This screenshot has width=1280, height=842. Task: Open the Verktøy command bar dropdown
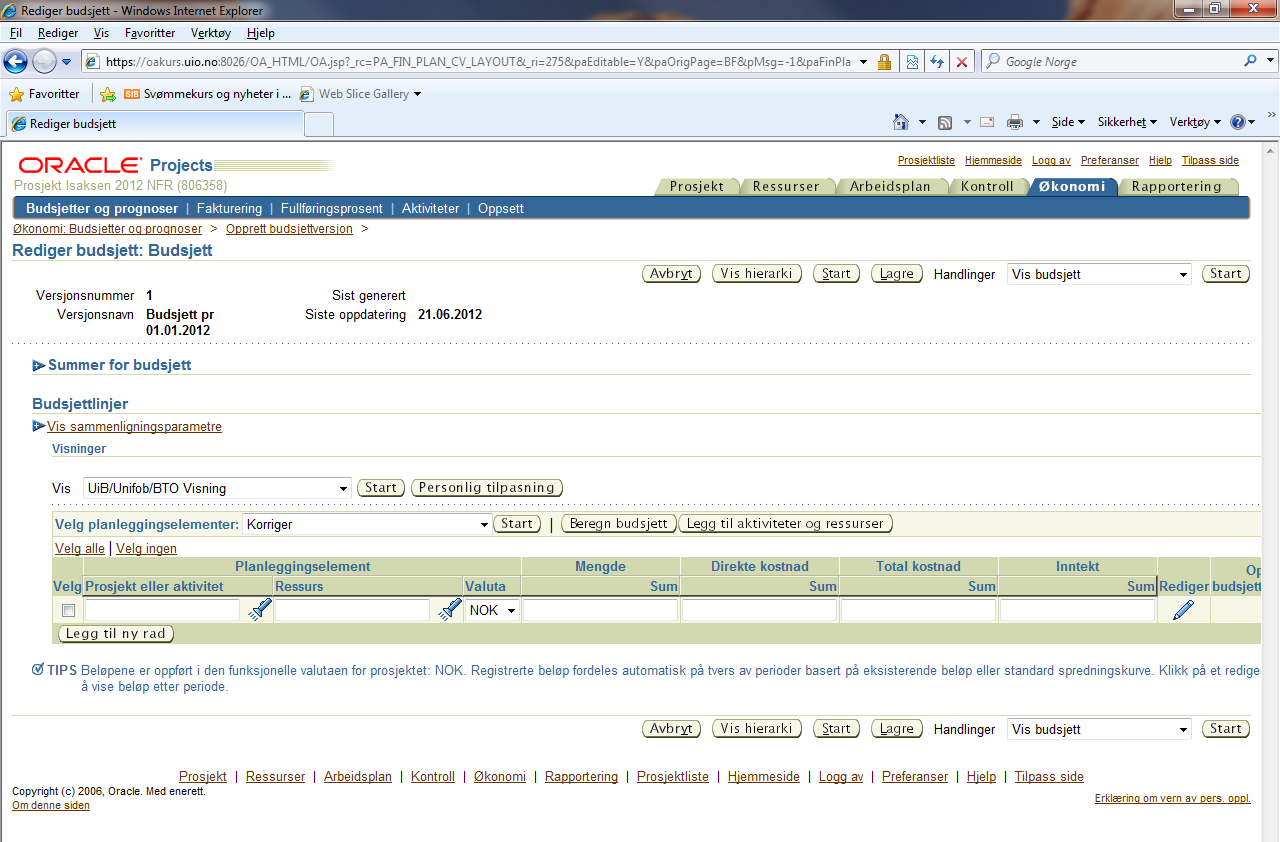point(1195,122)
